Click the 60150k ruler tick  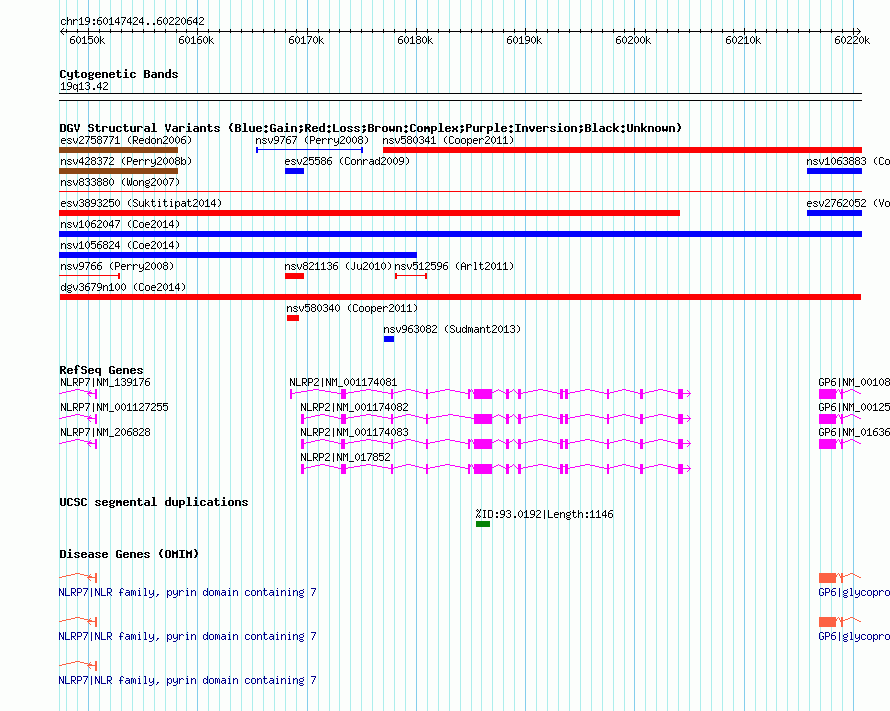point(87,40)
